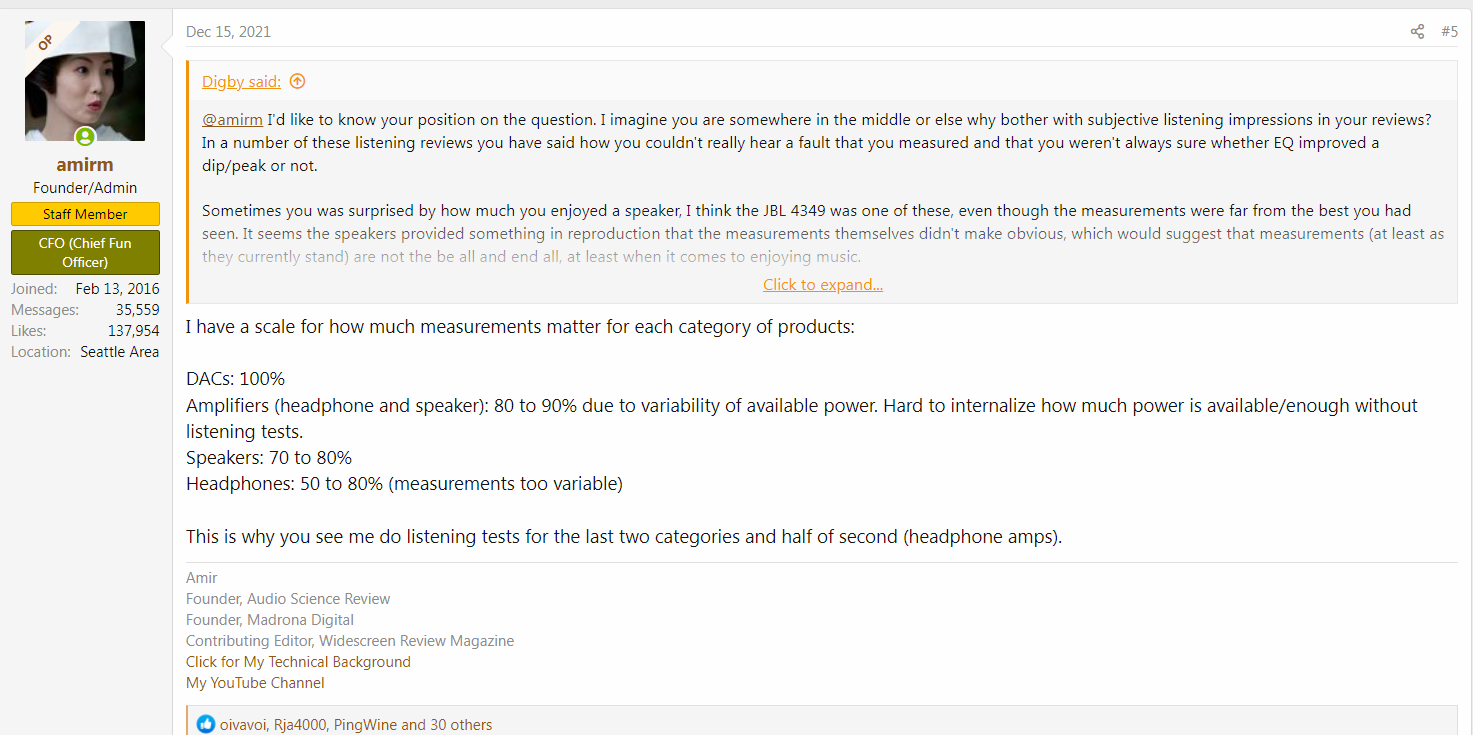This screenshot has width=1473, height=735.
Task: Open the 'My YouTube Channel' signature link
Action: [x=255, y=683]
